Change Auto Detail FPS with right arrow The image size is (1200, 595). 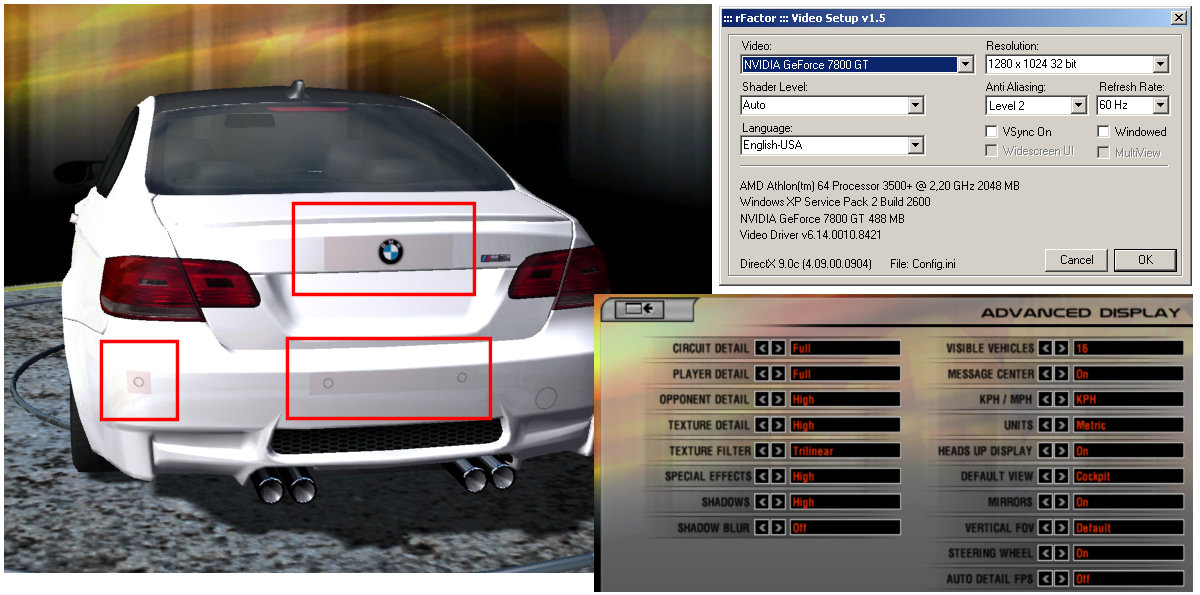point(1061,578)
